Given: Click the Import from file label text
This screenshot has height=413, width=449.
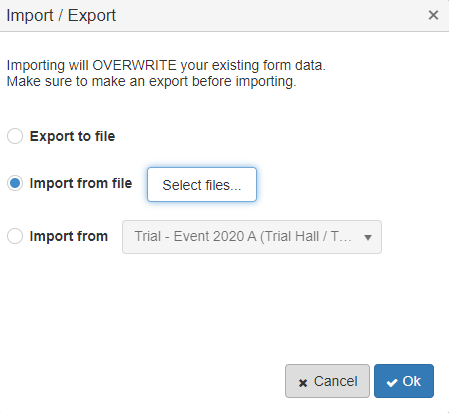Looking at the screenshot, I should 81,183.
